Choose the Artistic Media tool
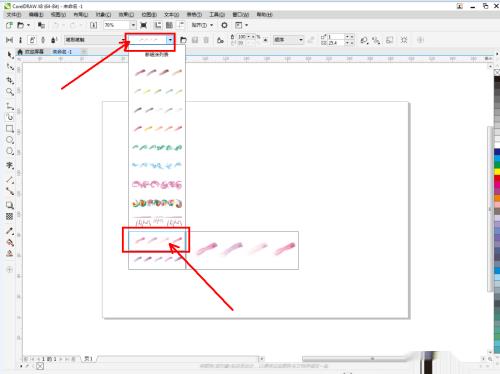The image size is (500, 374). (10, 117)
